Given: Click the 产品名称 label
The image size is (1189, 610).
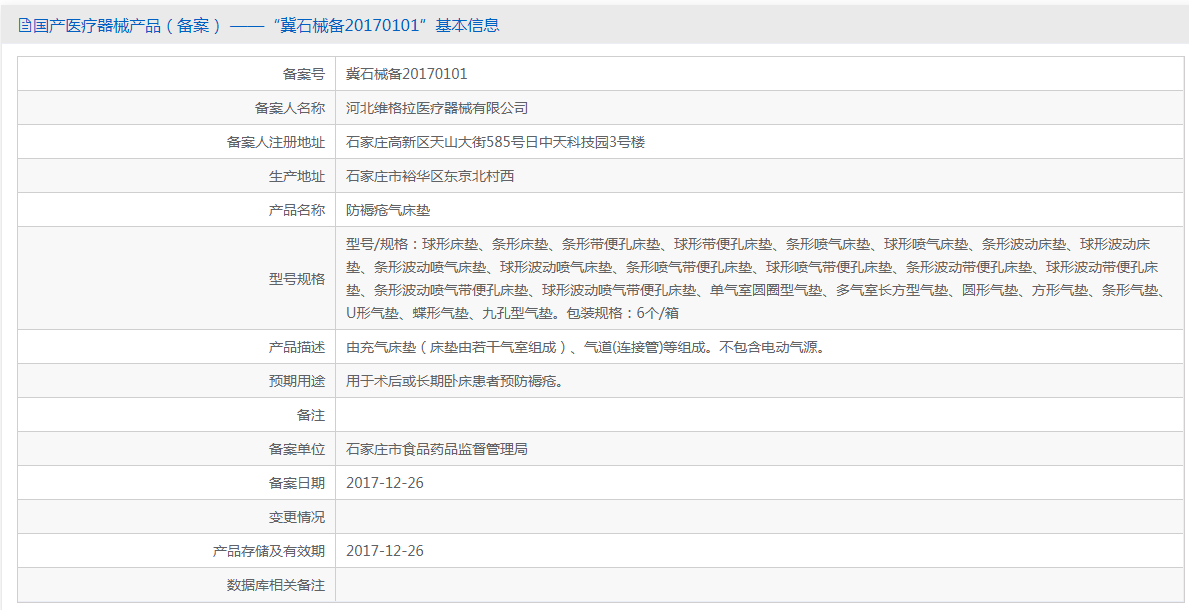Looking at the screenshot, I should [x=296, y=210].
